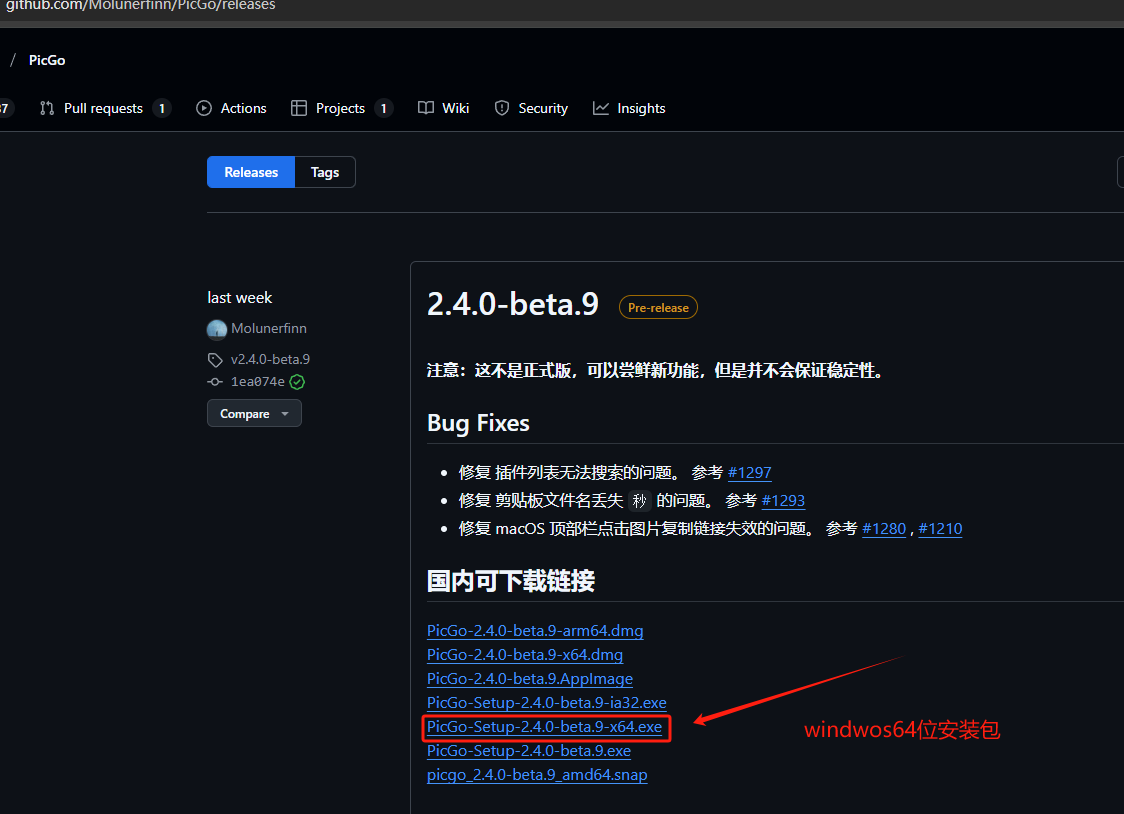
Task: Click the Insights graph icon
Action: tap(601, 108)
